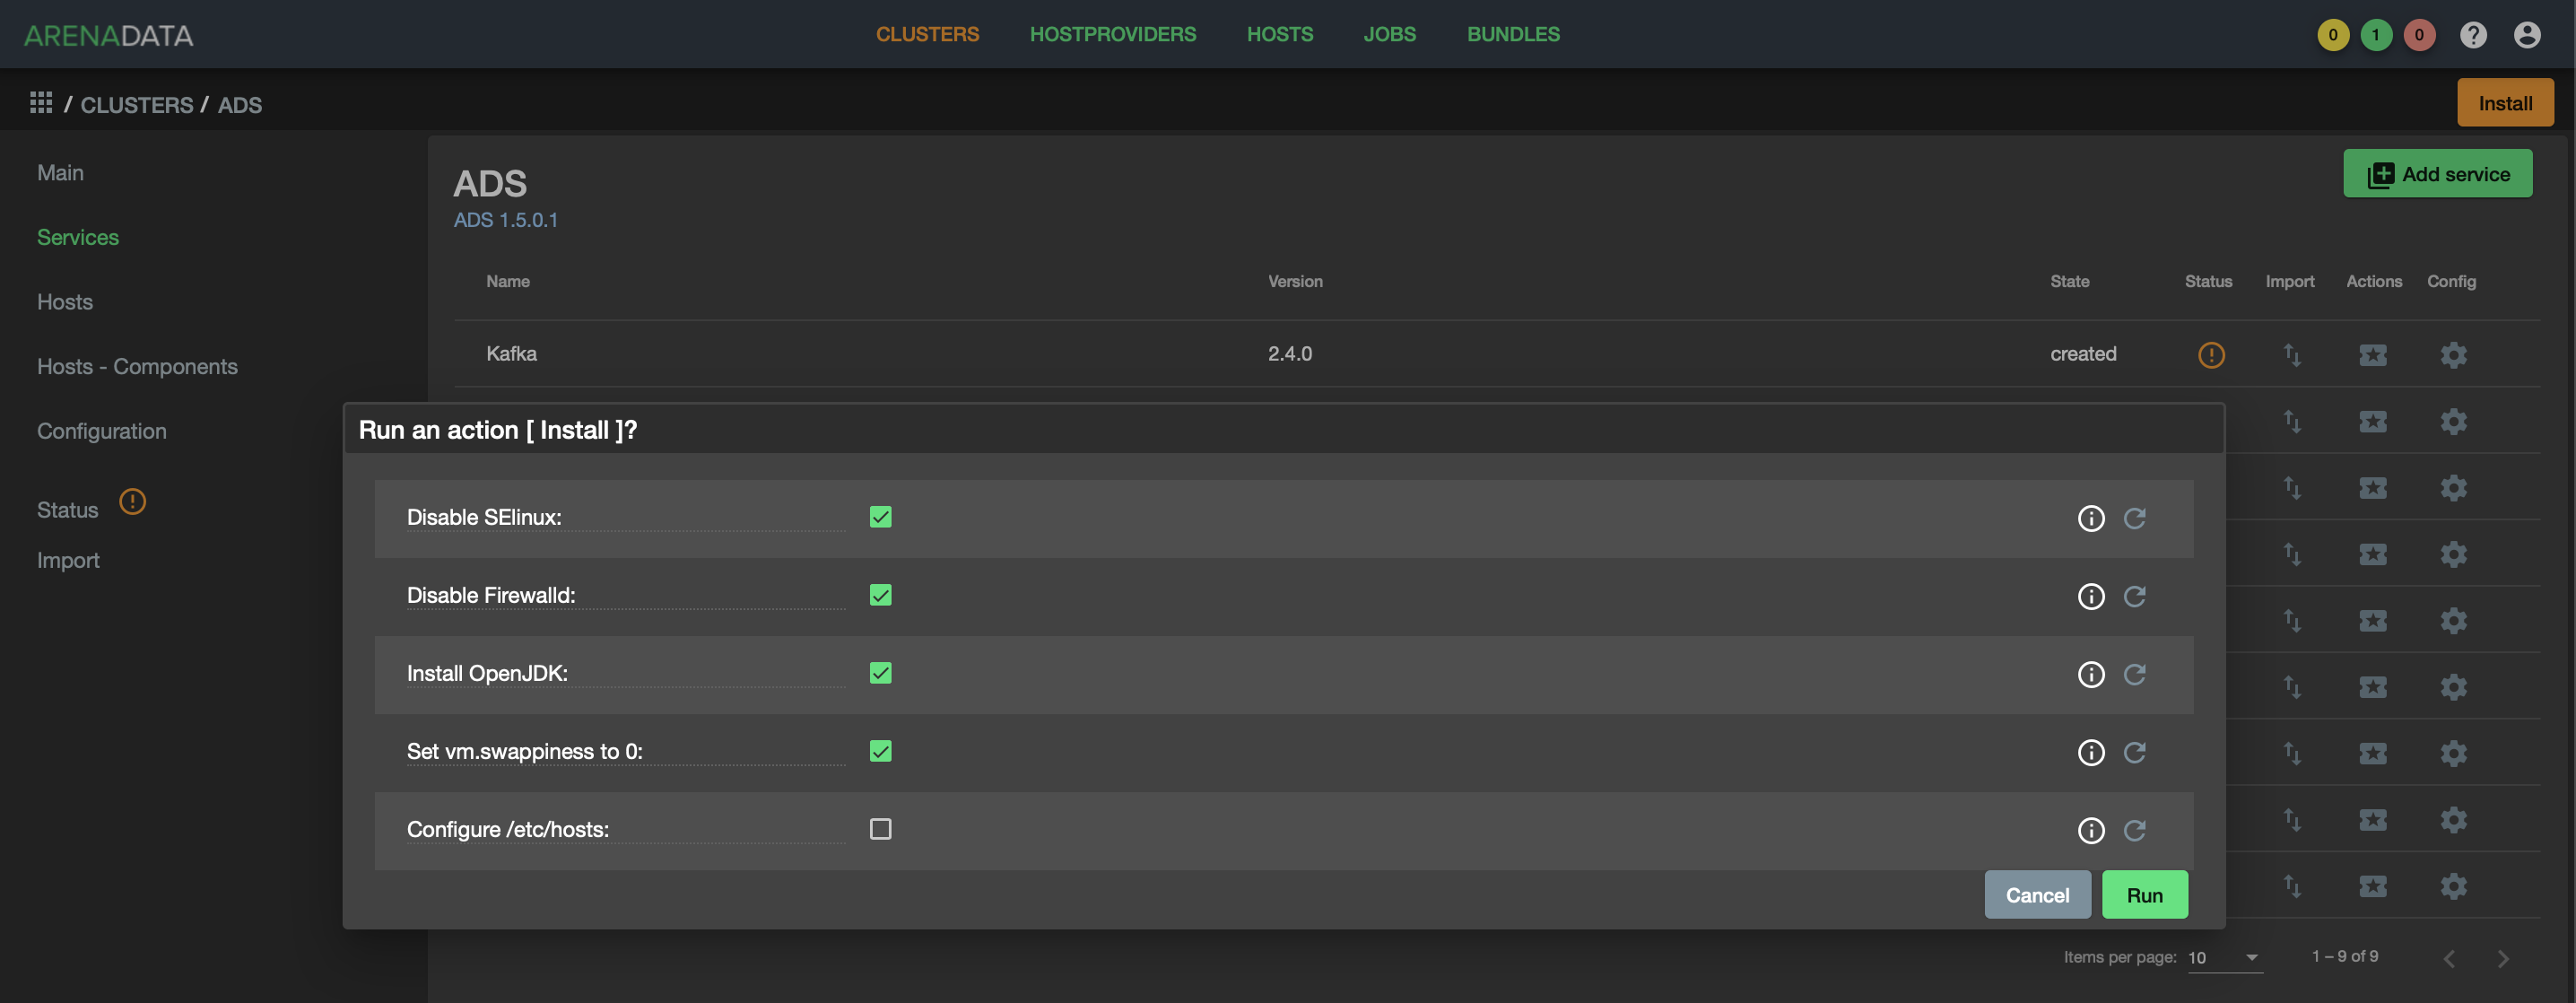Open the HOSTS top menu
The width and height of the screenshot is (2576, 1003).
[1279, 34]
